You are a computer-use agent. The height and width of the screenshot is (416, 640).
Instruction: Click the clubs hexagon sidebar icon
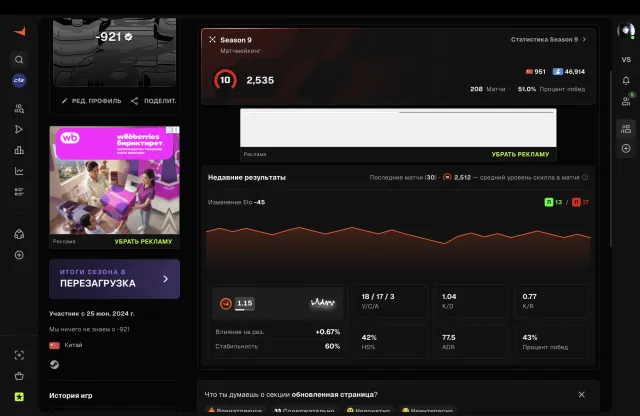(19, 234)
